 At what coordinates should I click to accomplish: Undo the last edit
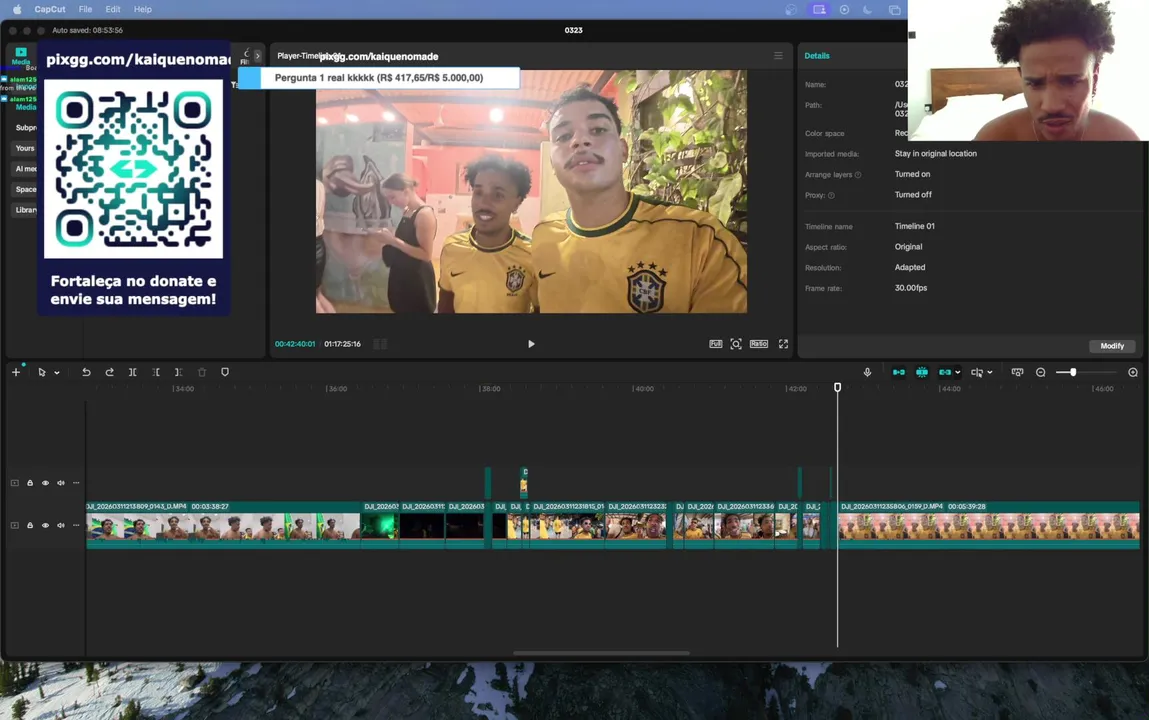86,372
